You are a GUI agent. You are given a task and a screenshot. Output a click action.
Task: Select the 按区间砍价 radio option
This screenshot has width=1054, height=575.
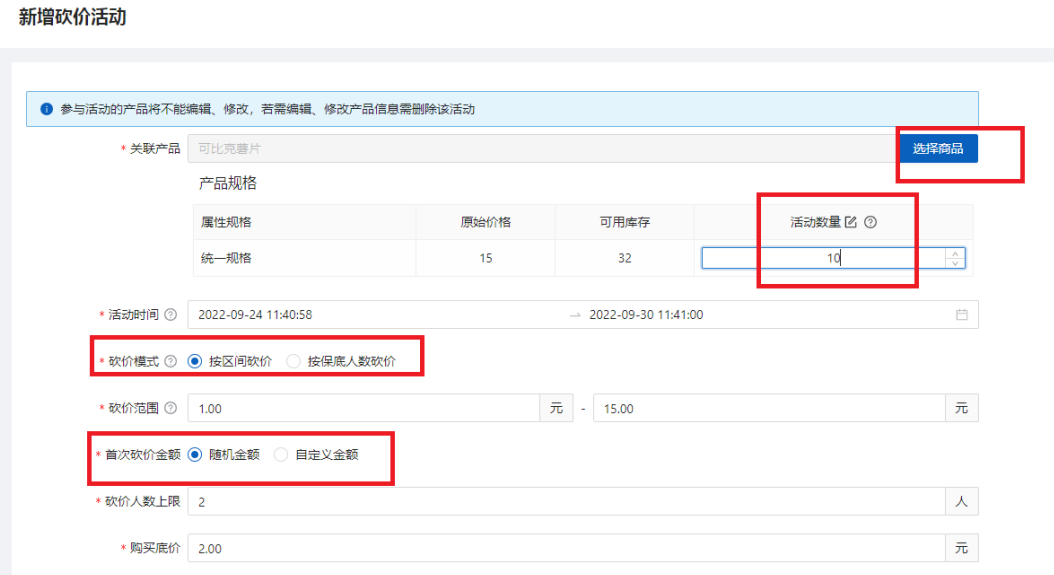click(195, 361)
